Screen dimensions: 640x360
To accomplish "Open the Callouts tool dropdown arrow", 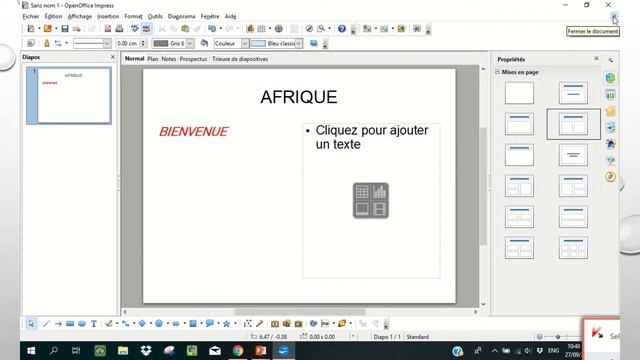I will (218, 324).
